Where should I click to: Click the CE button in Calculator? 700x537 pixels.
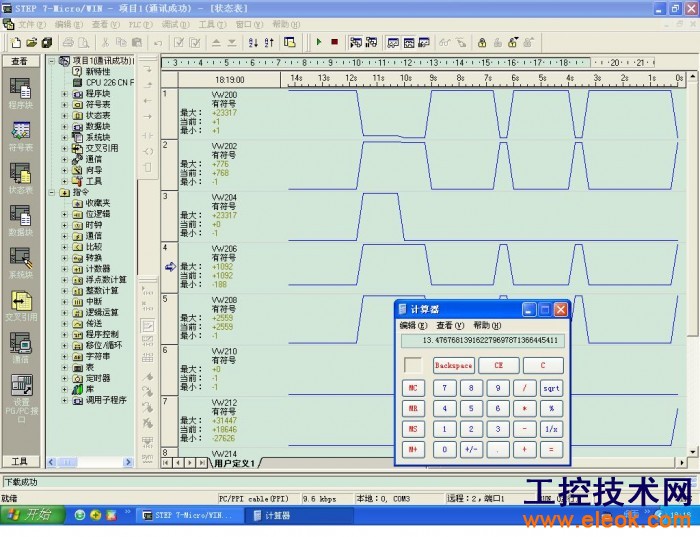[499, 366]
